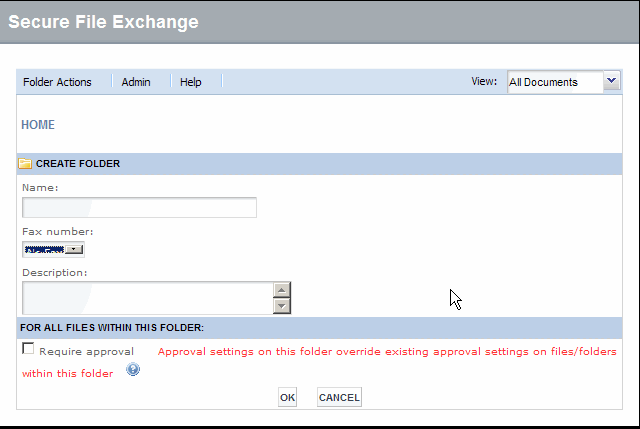The height and width of the screenshot is (429, 640).
Task: Click the Create Folder icon
Action: (25, 164)
